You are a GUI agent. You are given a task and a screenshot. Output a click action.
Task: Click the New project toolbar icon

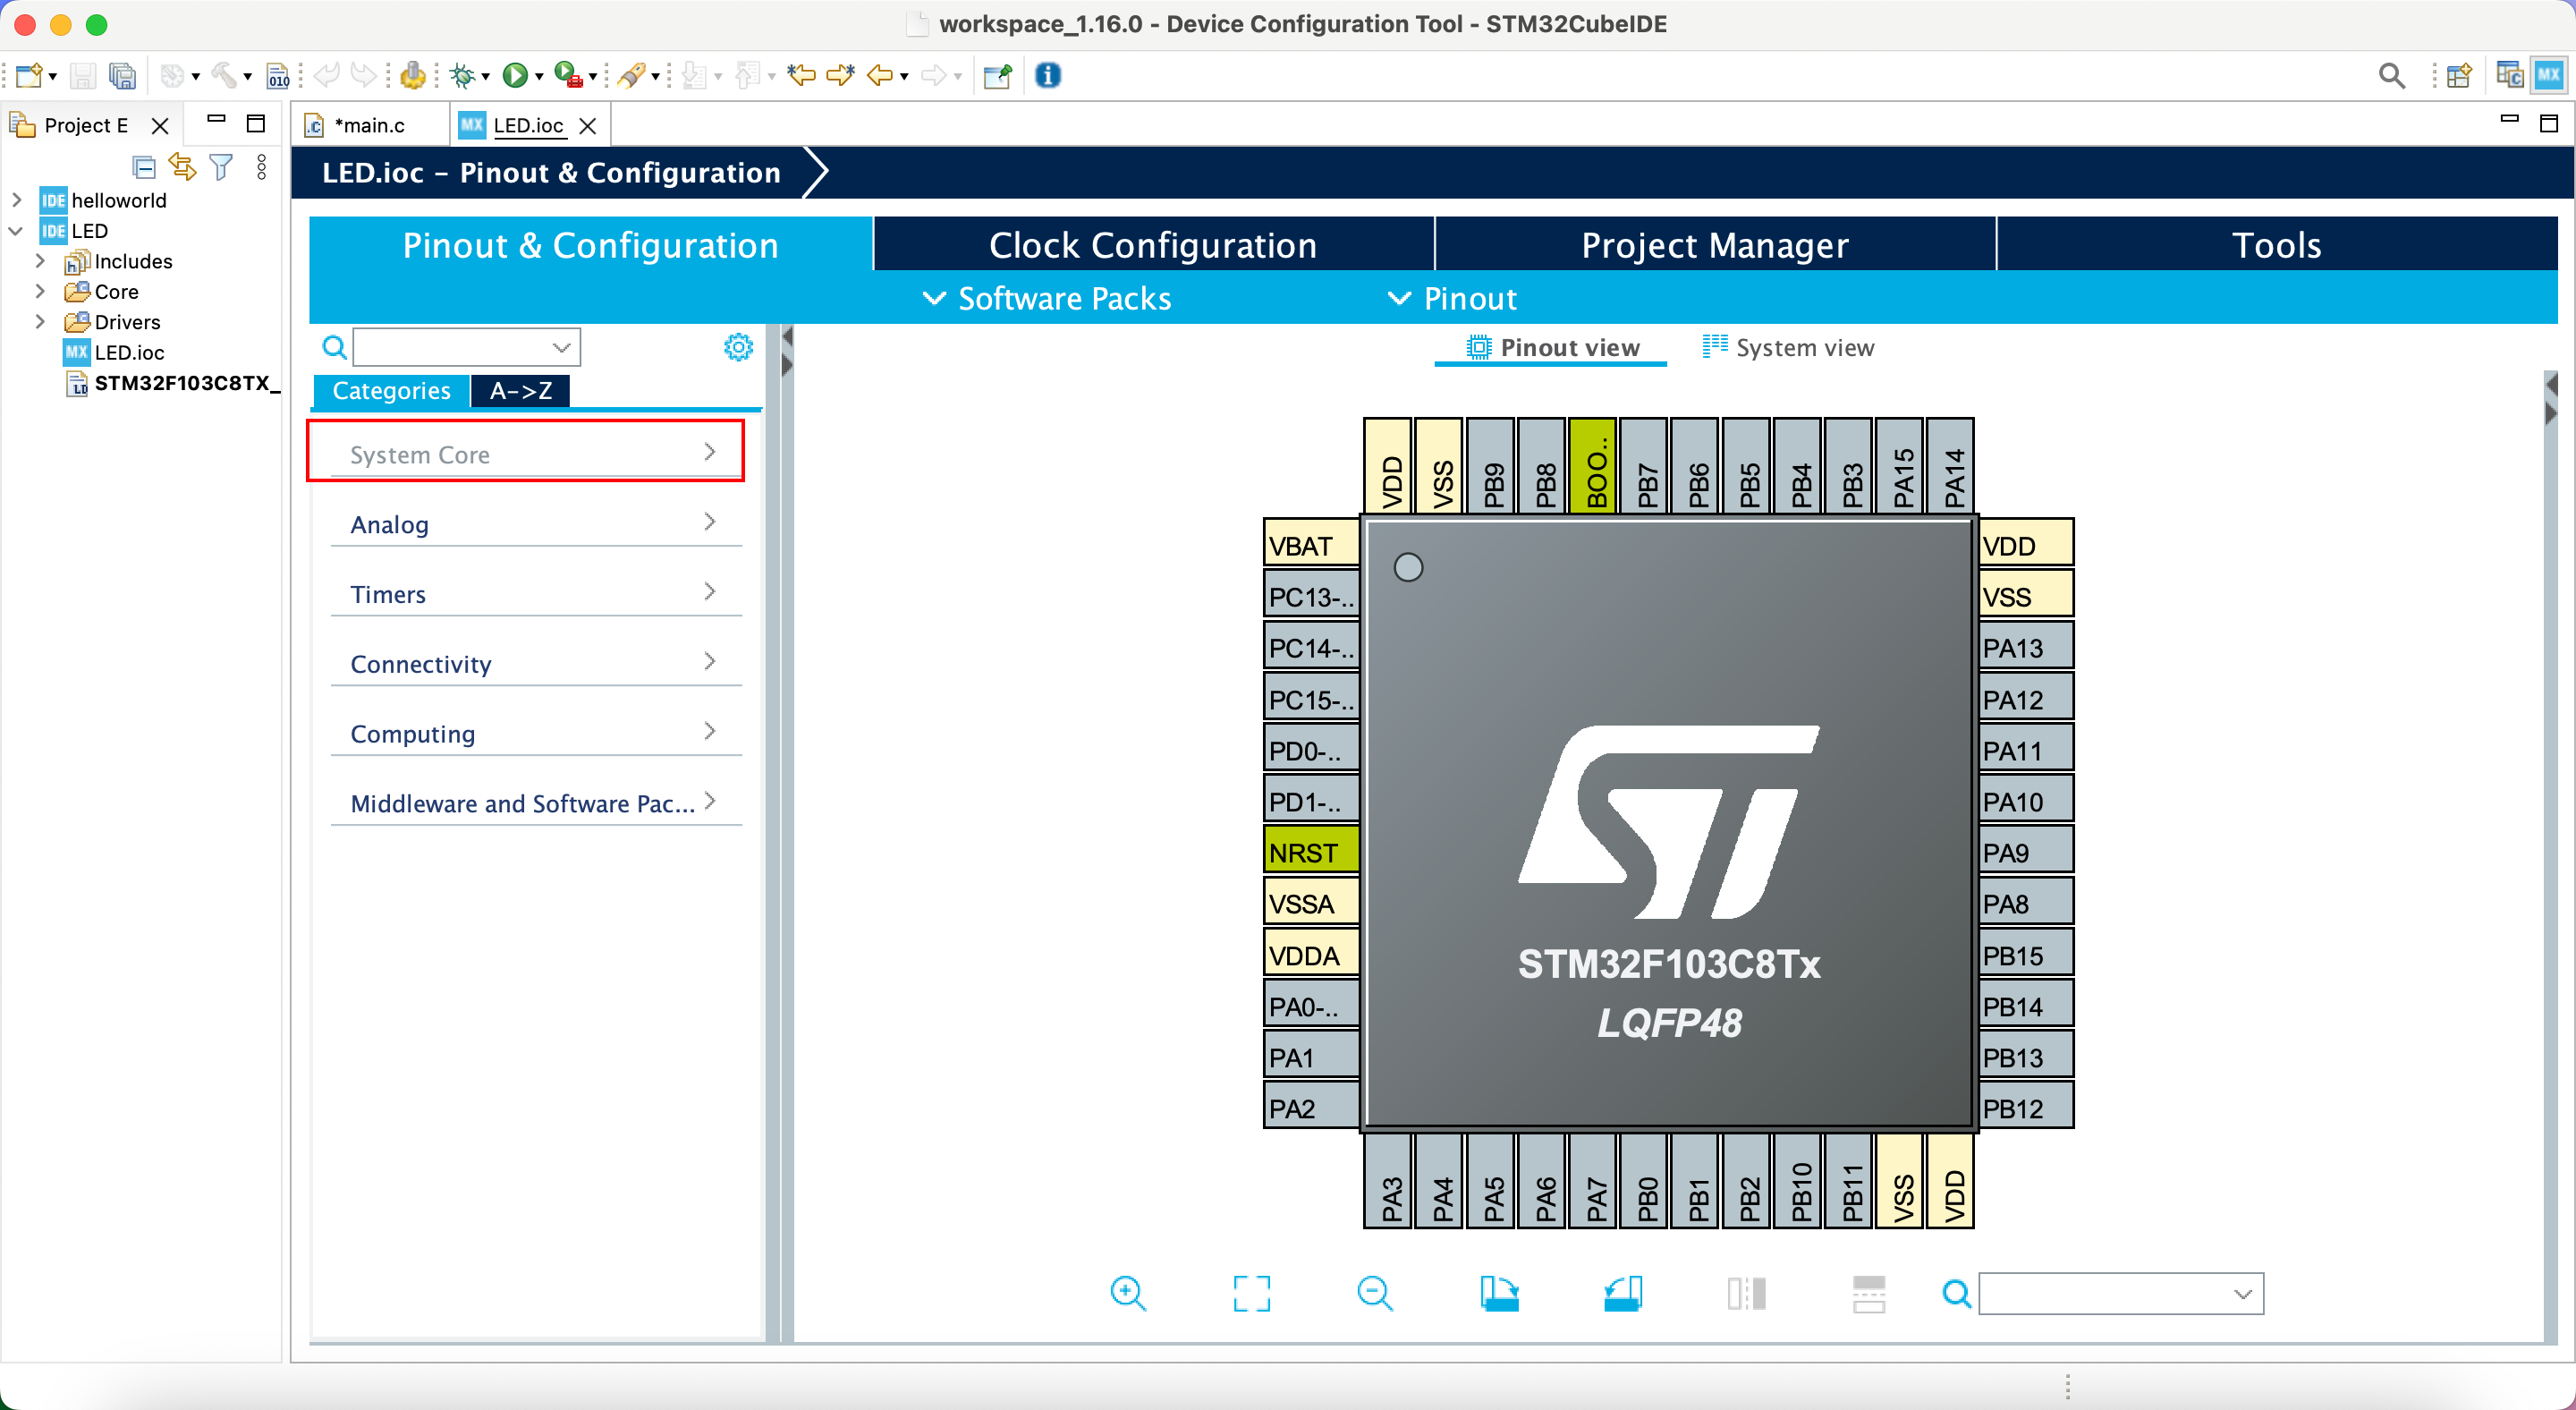click(x=28, y=75)
